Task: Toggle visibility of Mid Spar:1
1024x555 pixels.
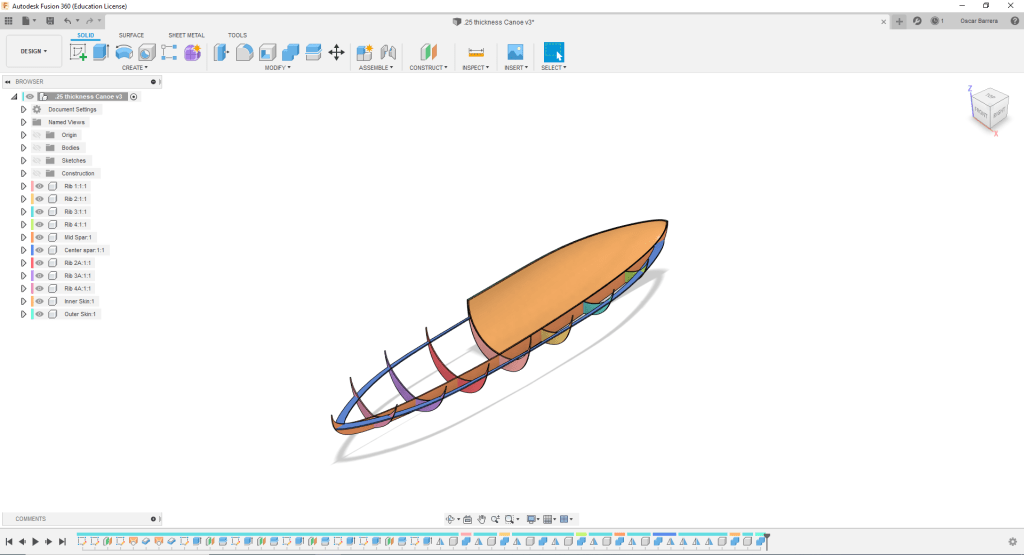Action: (x=40, y=237)
